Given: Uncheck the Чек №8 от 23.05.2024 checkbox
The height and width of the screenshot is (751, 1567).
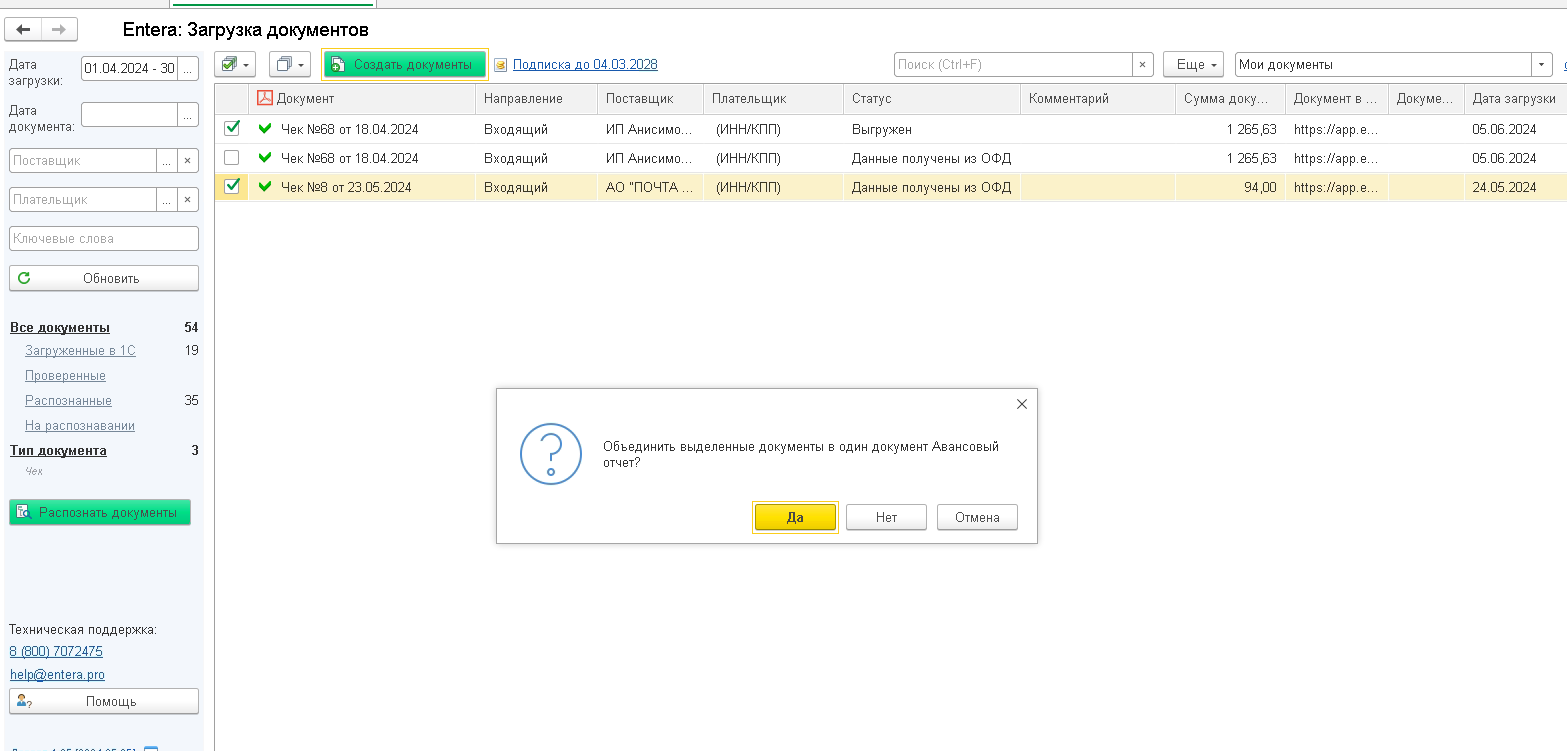Looking at the screenshot, I should pos(232,186).
